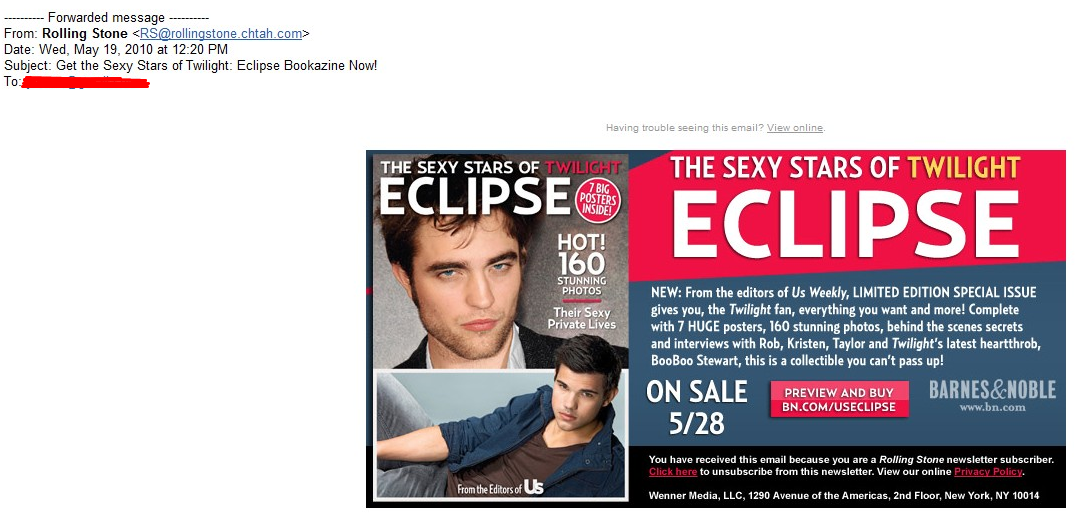Click the large white ECLIPSE banner title
Screen dimensions: 1076x518
tap(845, 224)
